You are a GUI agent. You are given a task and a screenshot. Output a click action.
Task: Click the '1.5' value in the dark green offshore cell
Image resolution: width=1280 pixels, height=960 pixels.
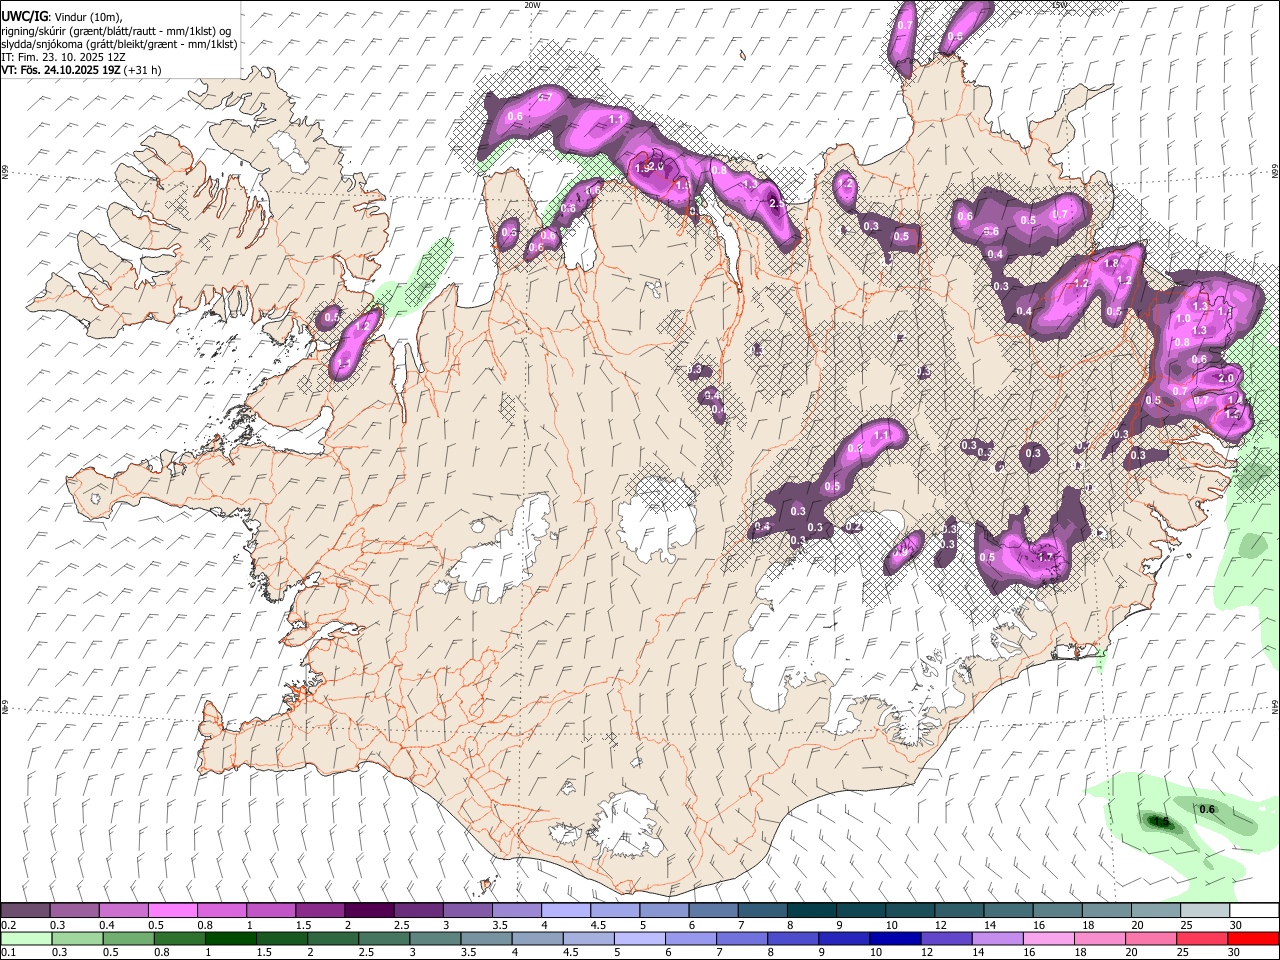pos(1161,823)
